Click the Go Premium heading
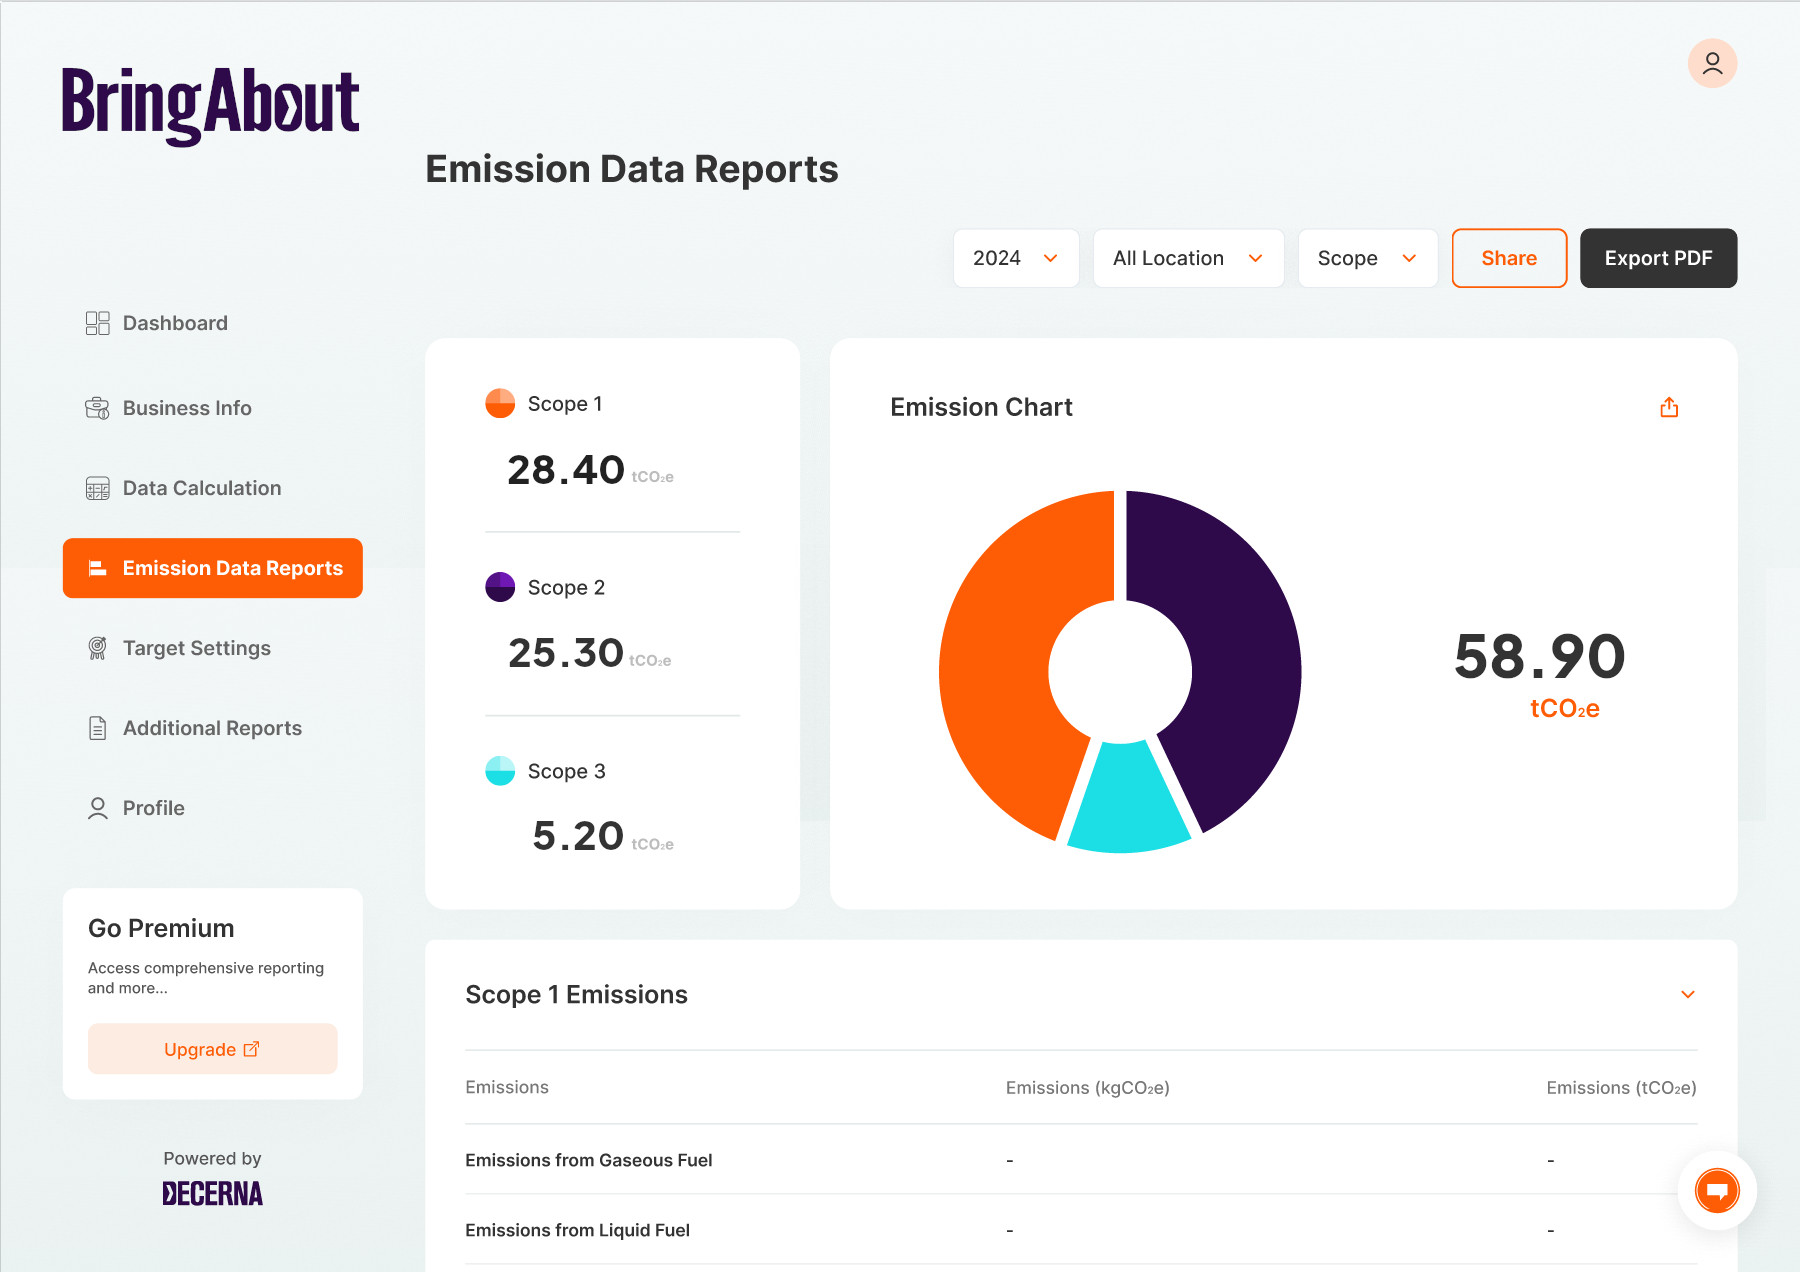Screen dimensions: 1800x1272 pyautogui.click(x=161, y=928)
